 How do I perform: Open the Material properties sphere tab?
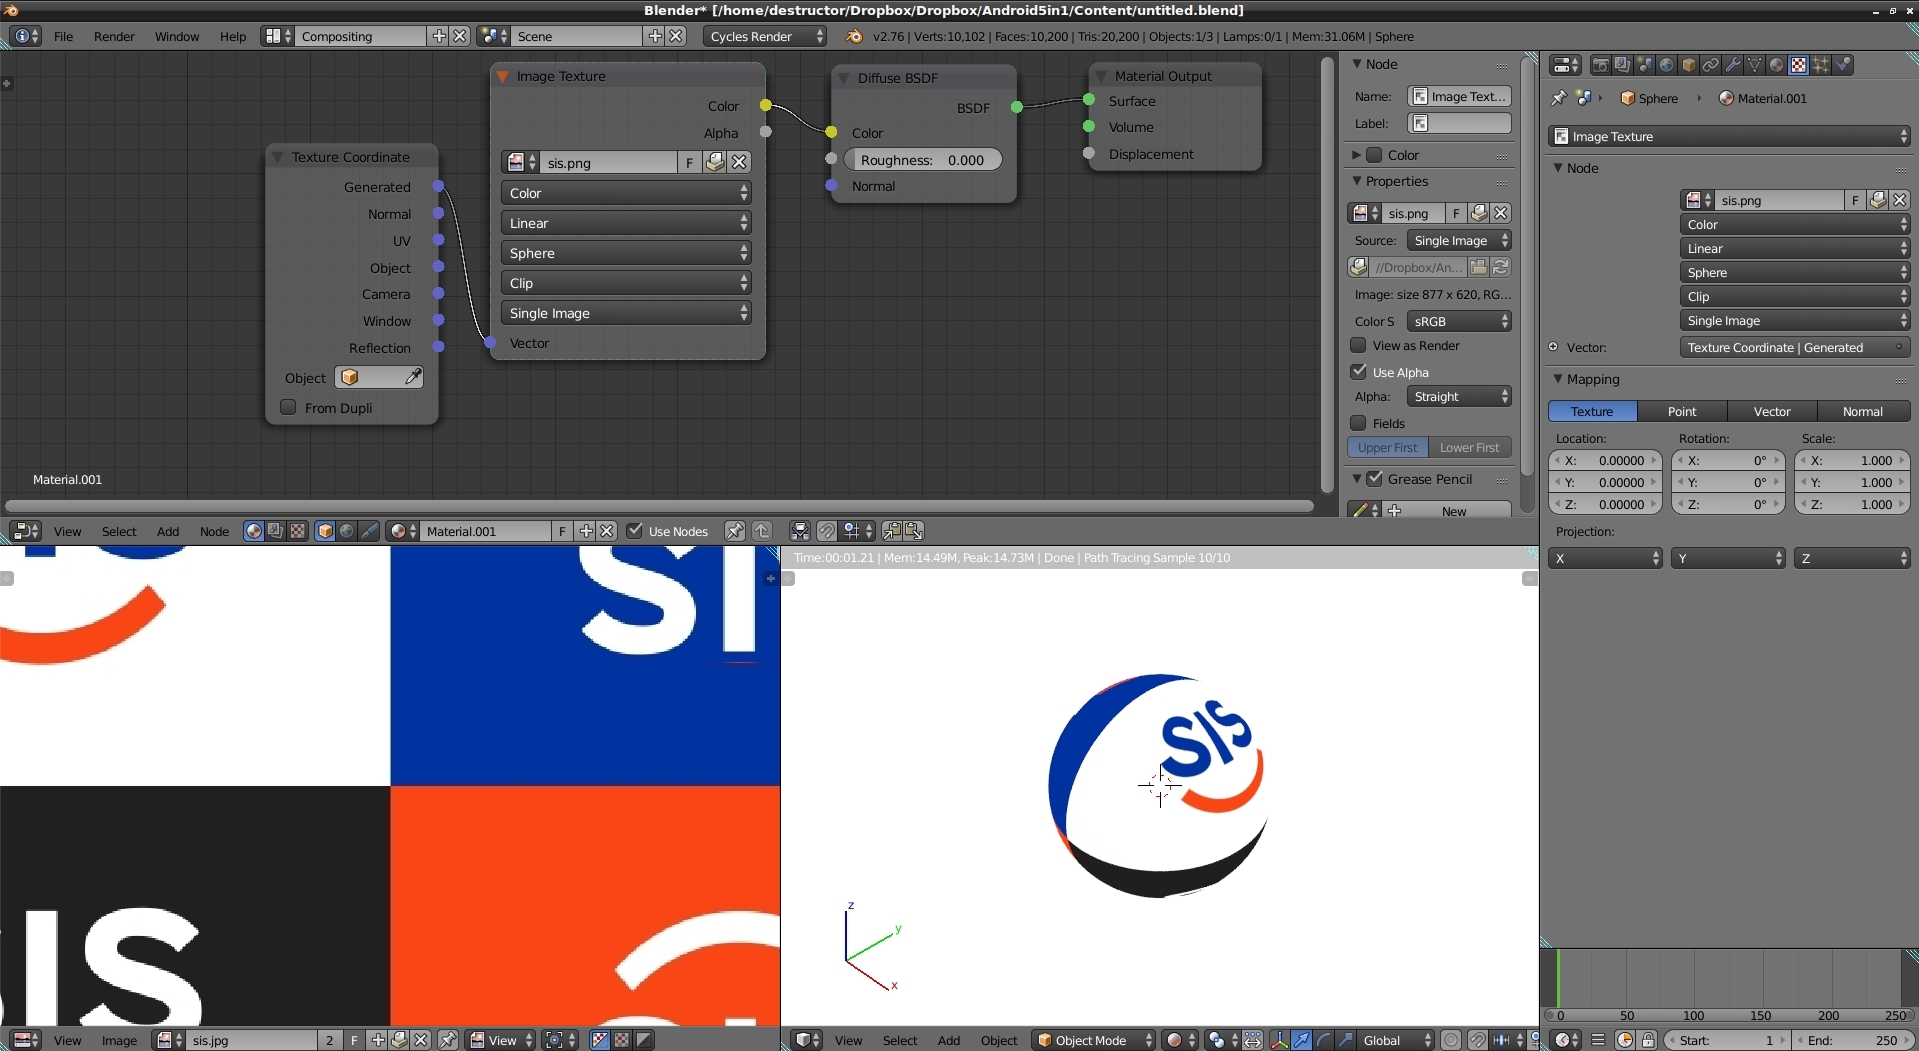(1776, 65)
